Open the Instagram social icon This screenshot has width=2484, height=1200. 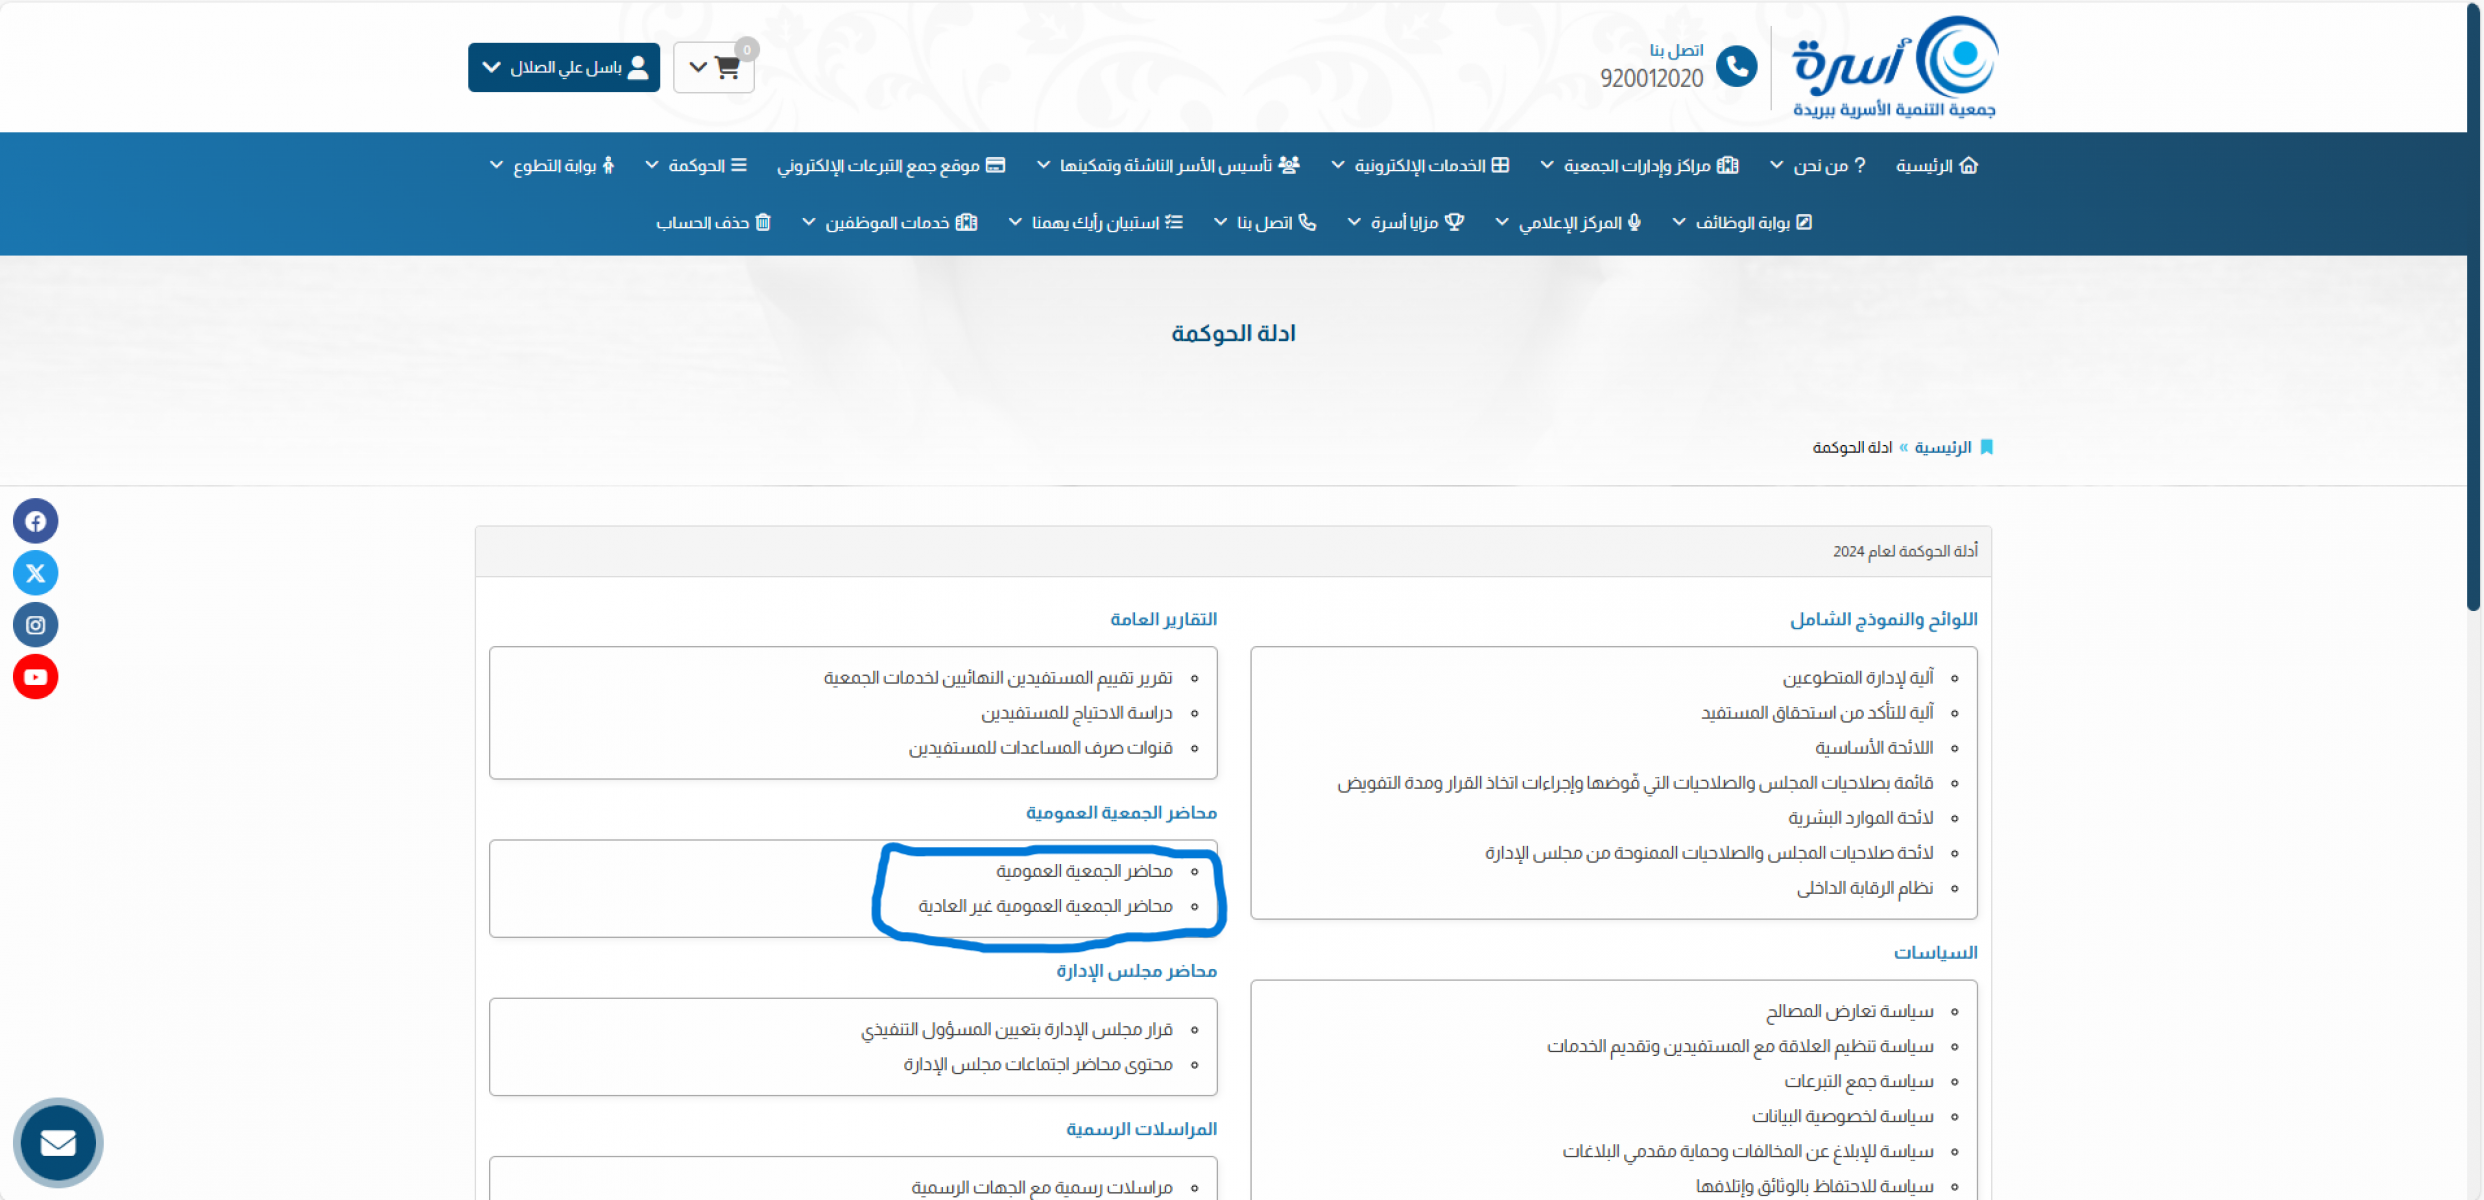point(35,625)
